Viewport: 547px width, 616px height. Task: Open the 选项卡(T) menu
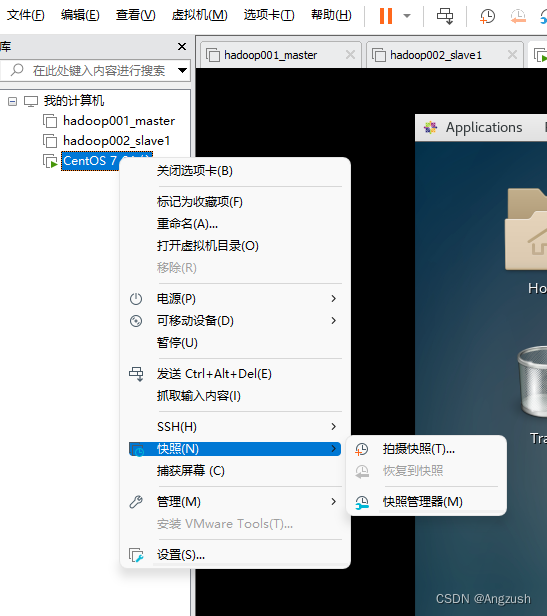tap(269, 15)
